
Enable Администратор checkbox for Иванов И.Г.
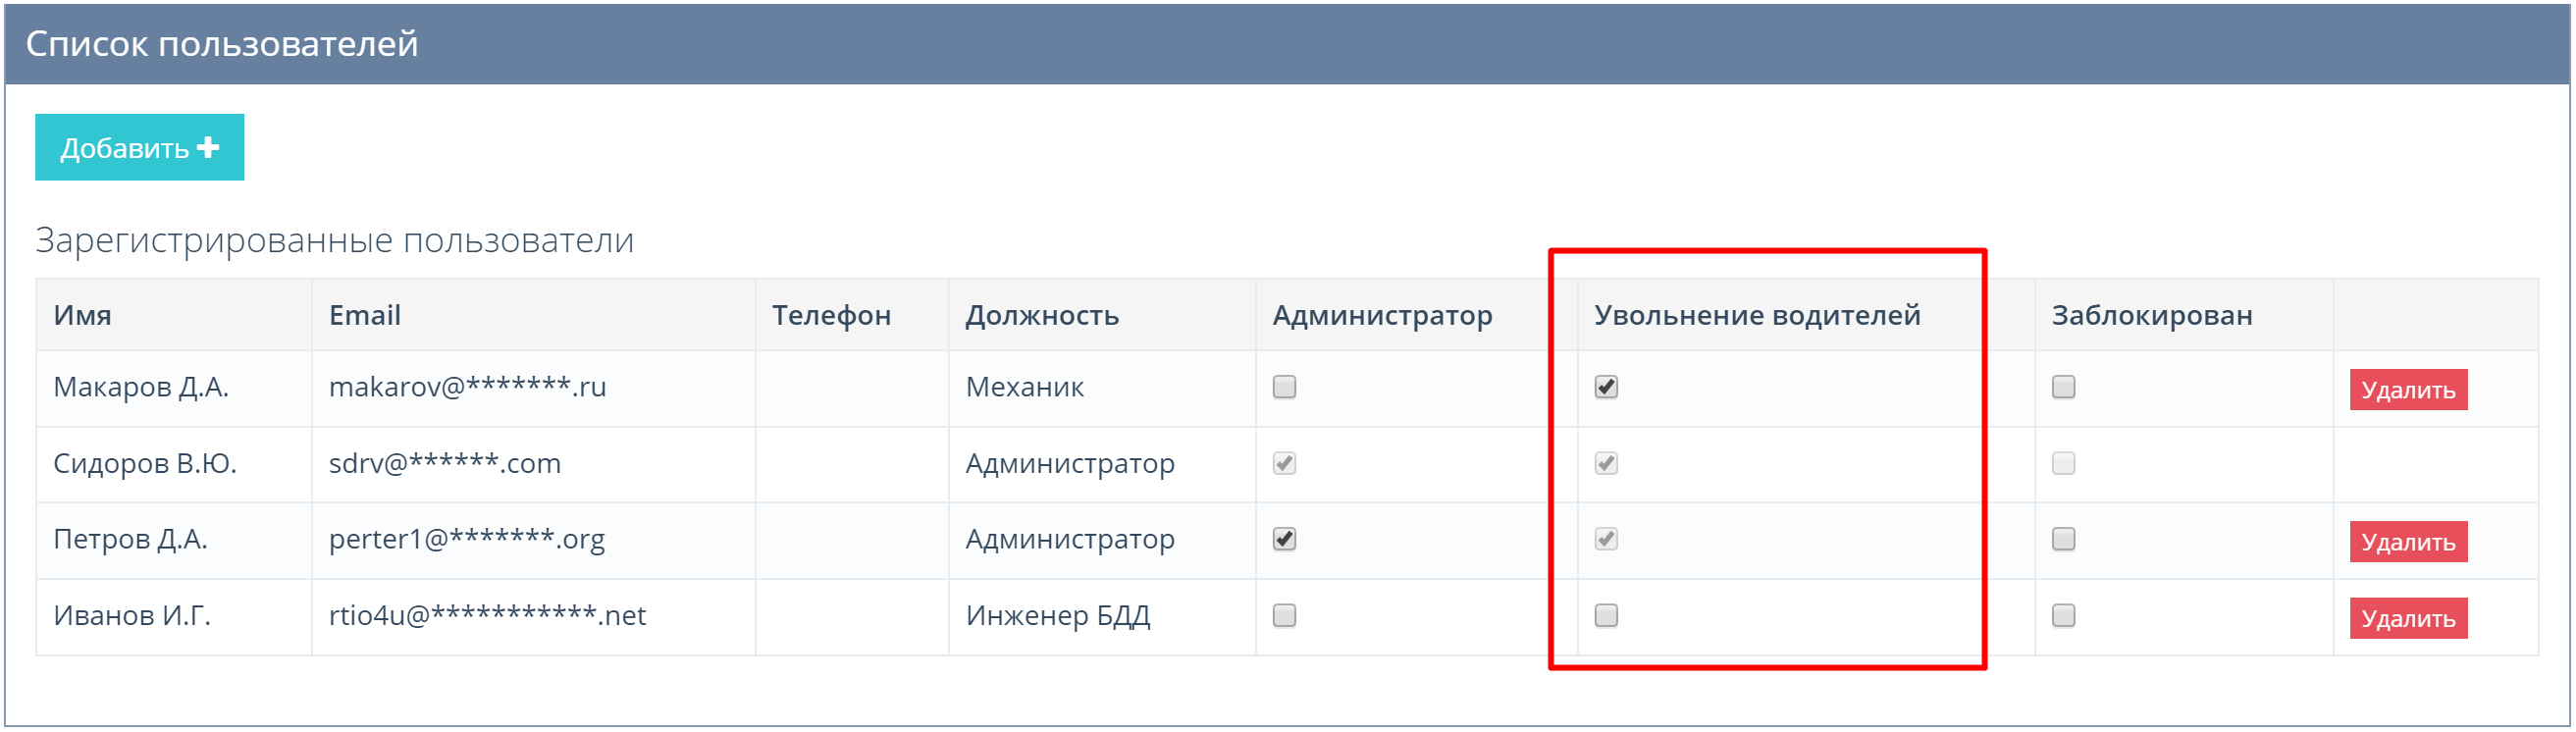[1284, 615]
